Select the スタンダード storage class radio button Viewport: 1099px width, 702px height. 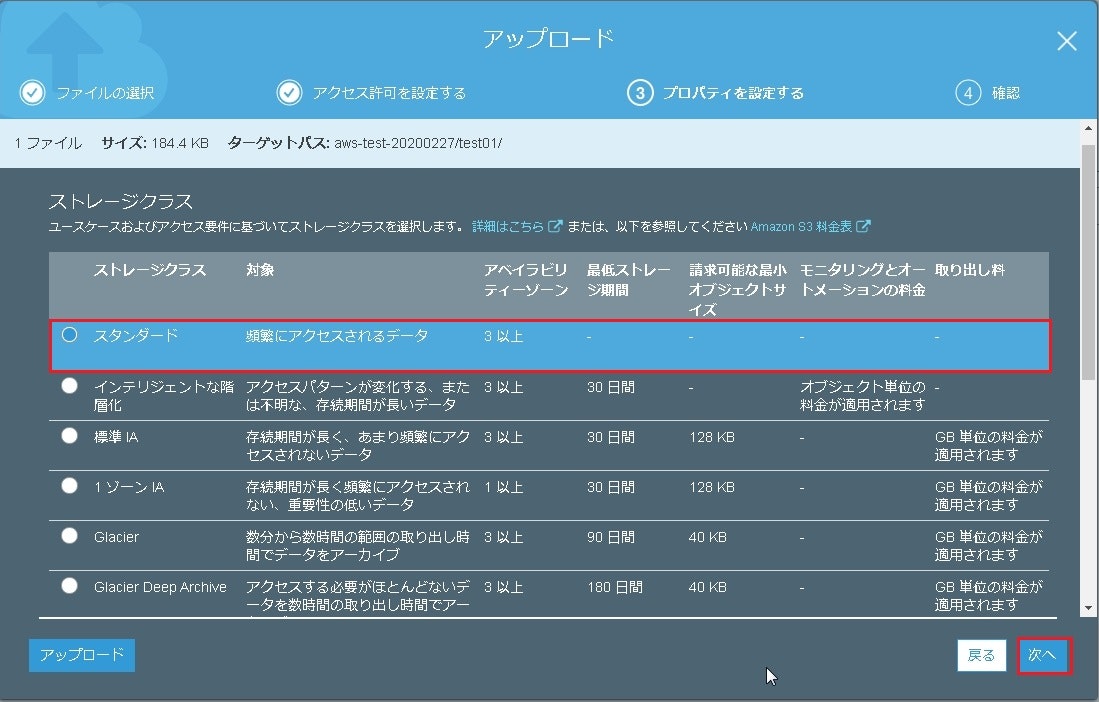tap(69, 335)
